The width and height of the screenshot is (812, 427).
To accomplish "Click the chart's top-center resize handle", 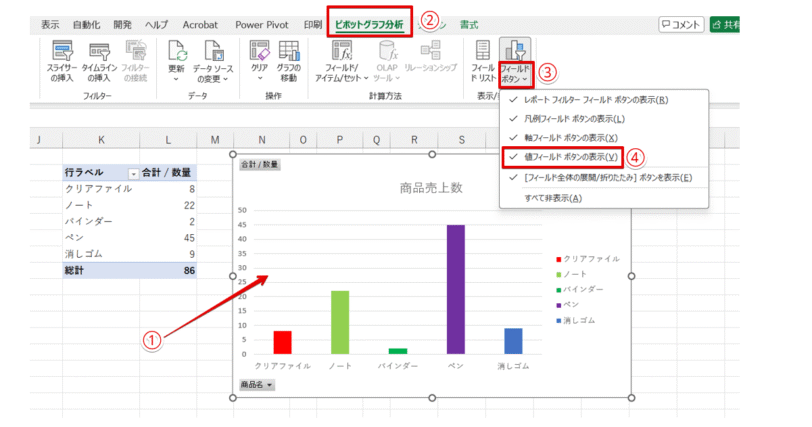I will [432, 154].
